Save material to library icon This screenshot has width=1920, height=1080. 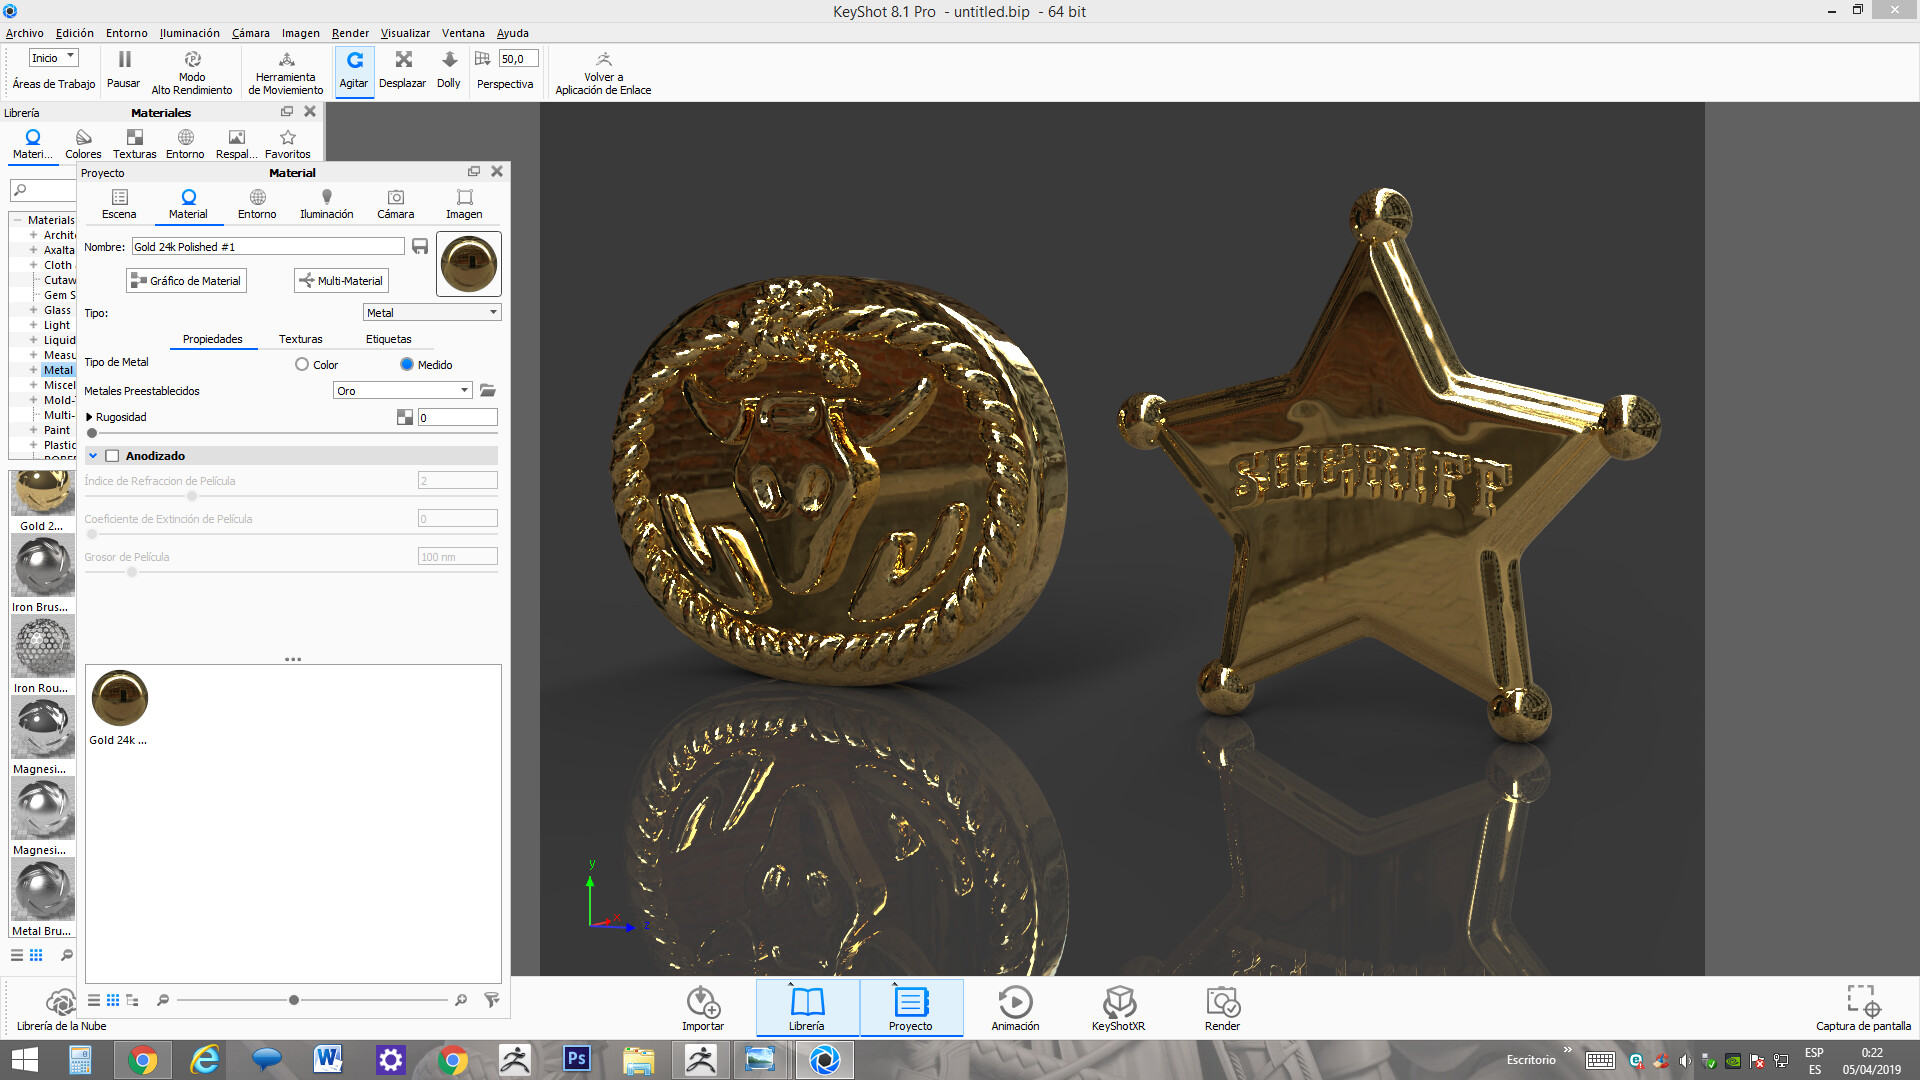click(x=420, y=246)
